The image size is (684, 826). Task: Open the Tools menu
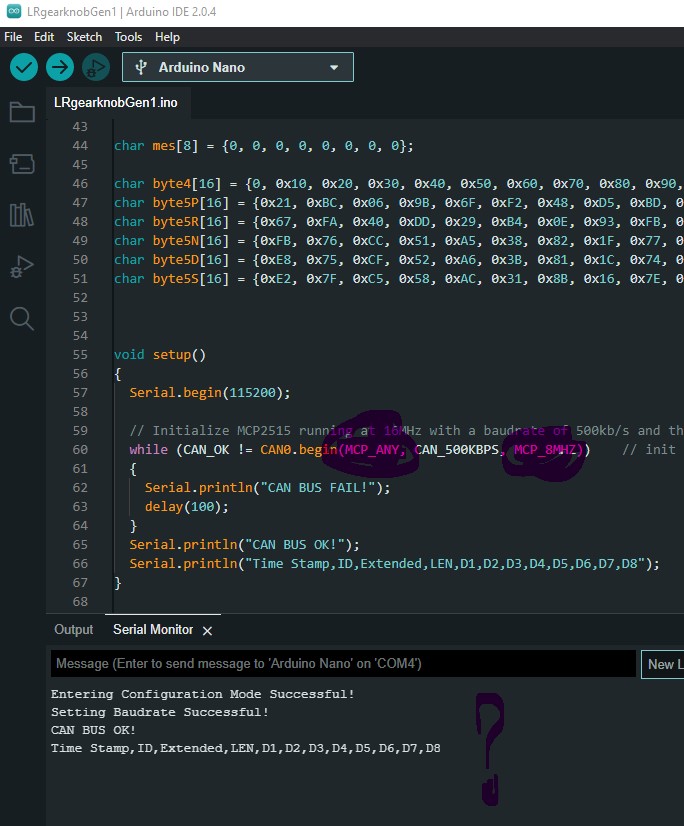tap(128, 37)
